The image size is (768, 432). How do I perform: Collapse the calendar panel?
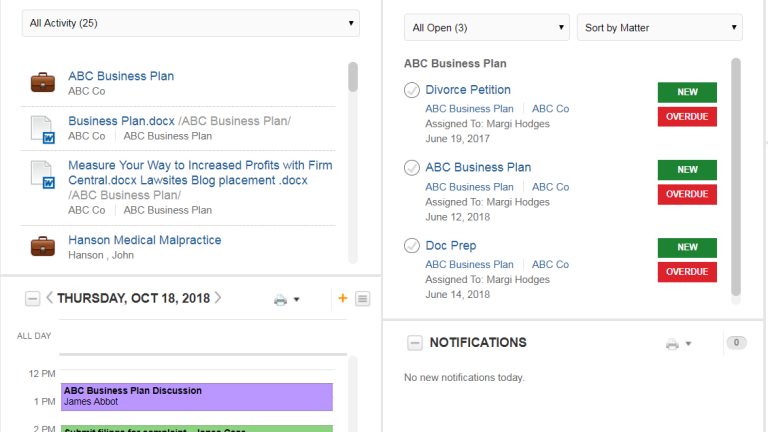tap(32, 299)
